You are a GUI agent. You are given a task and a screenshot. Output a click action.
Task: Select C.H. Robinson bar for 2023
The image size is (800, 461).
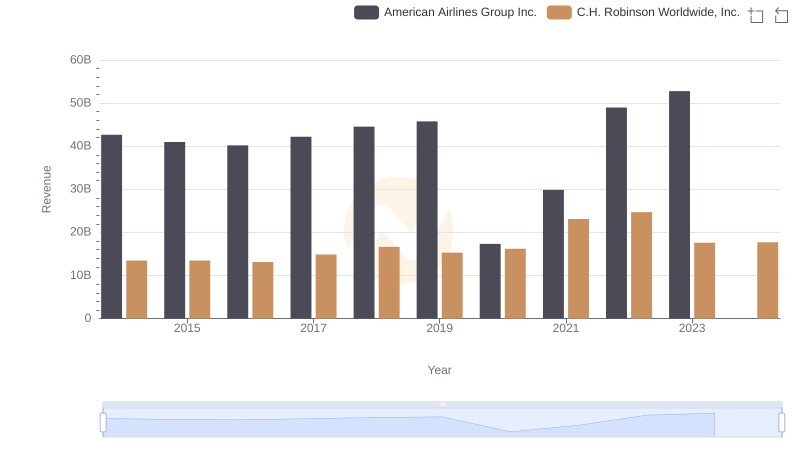pyautogui.click(x=705, y=280)
